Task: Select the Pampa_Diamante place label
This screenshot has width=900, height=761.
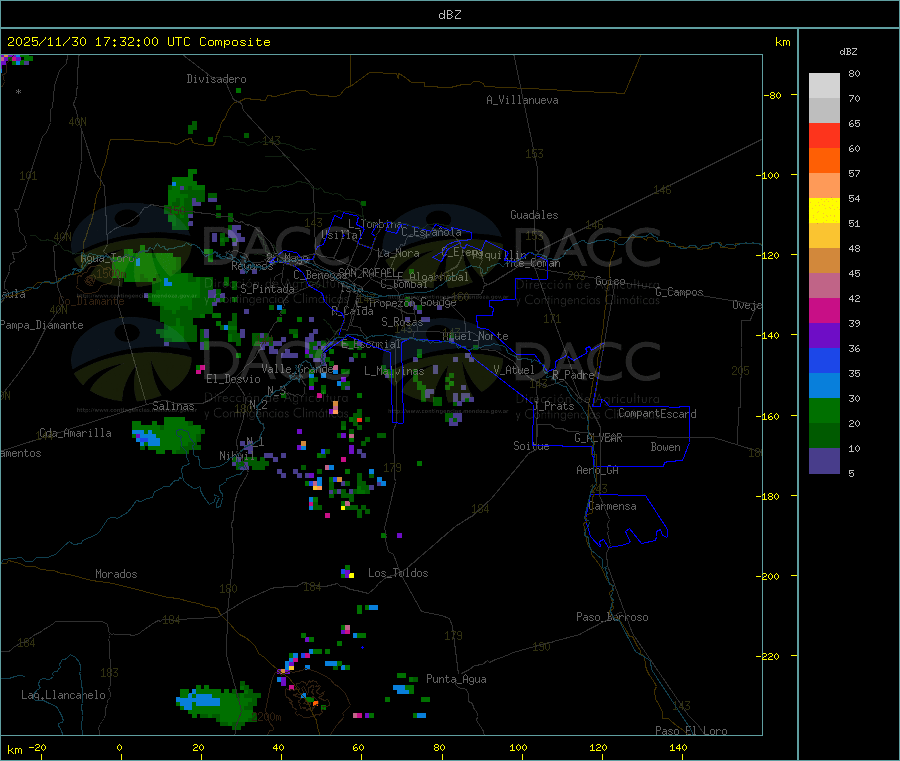Action: pyautogui.click(x=42, y=325)
